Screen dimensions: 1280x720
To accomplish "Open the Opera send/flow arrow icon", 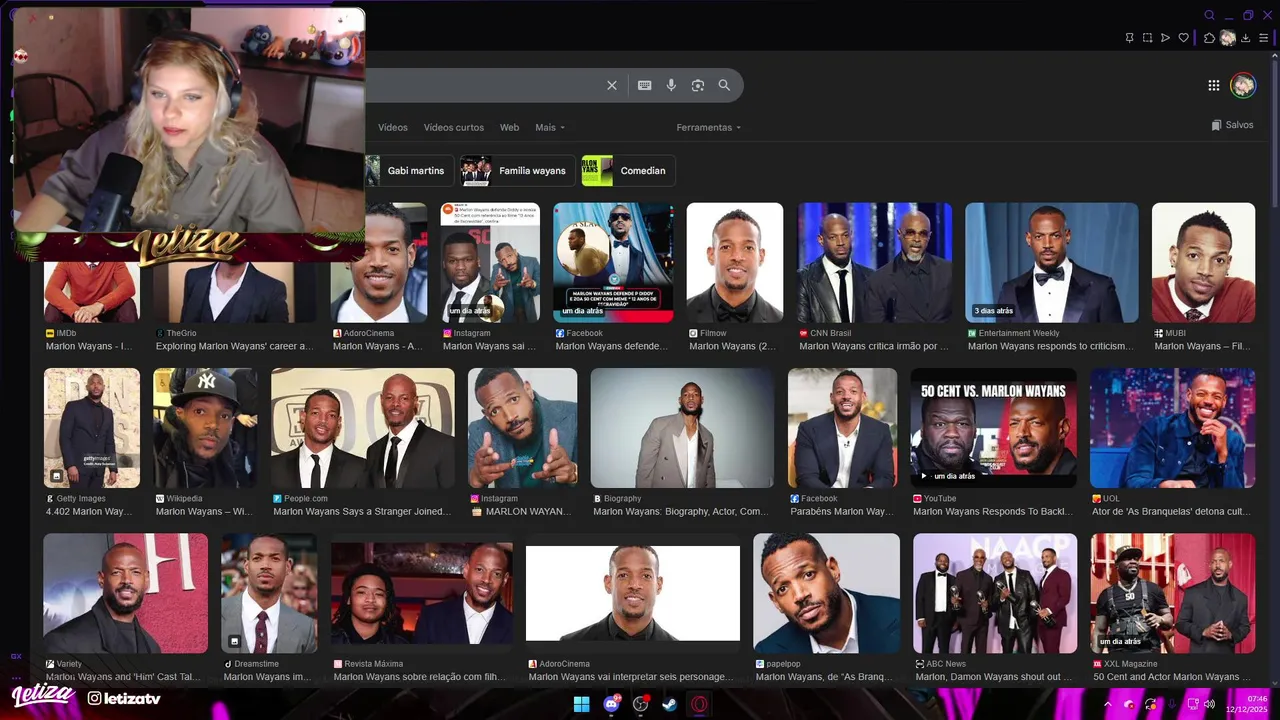I will tap(1165, 38).
